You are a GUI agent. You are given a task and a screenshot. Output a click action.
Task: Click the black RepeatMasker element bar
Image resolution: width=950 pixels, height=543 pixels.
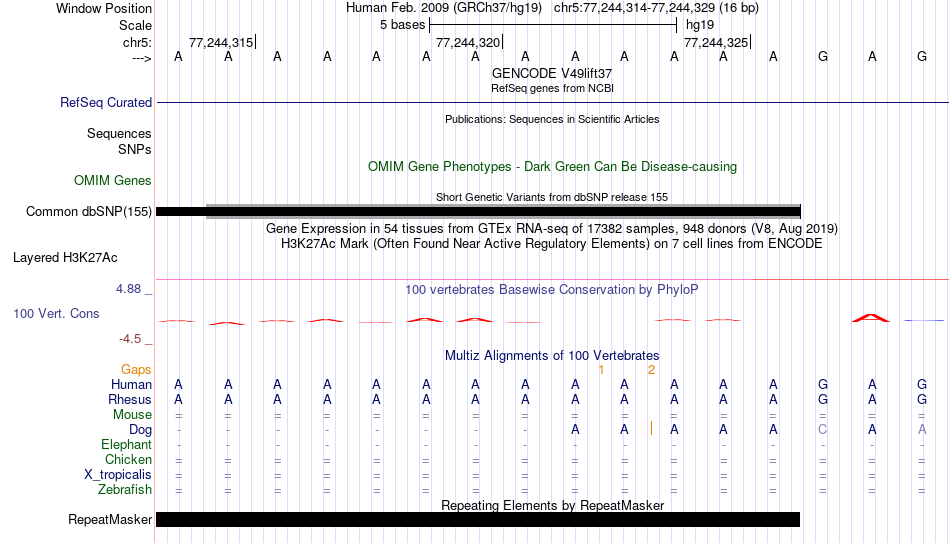tap(478, 519)
